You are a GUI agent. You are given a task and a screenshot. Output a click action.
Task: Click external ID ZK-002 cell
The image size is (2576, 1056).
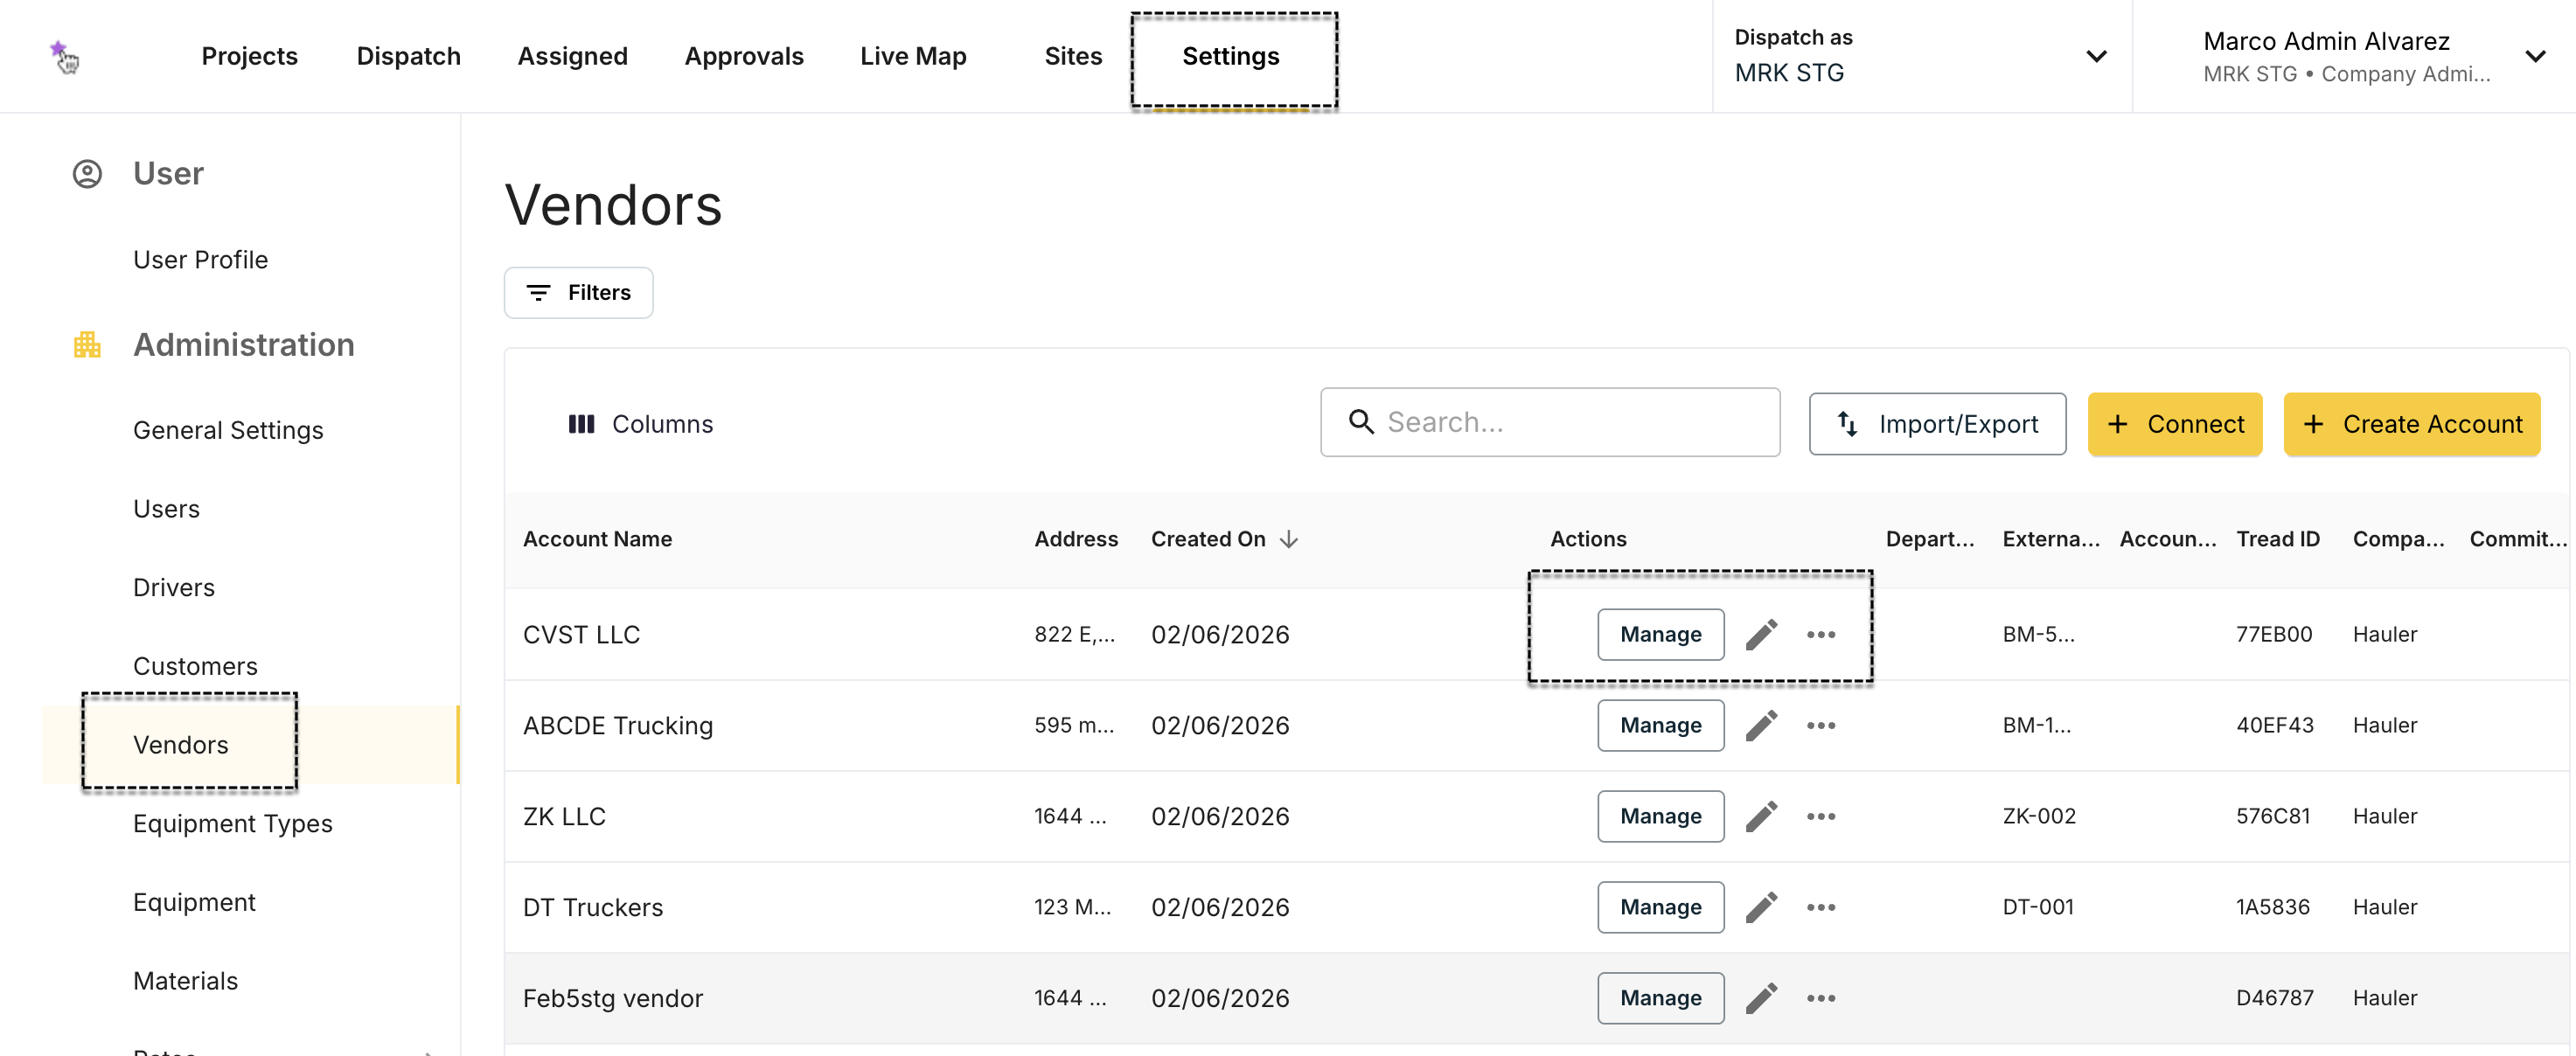[x=2039, y=817]
